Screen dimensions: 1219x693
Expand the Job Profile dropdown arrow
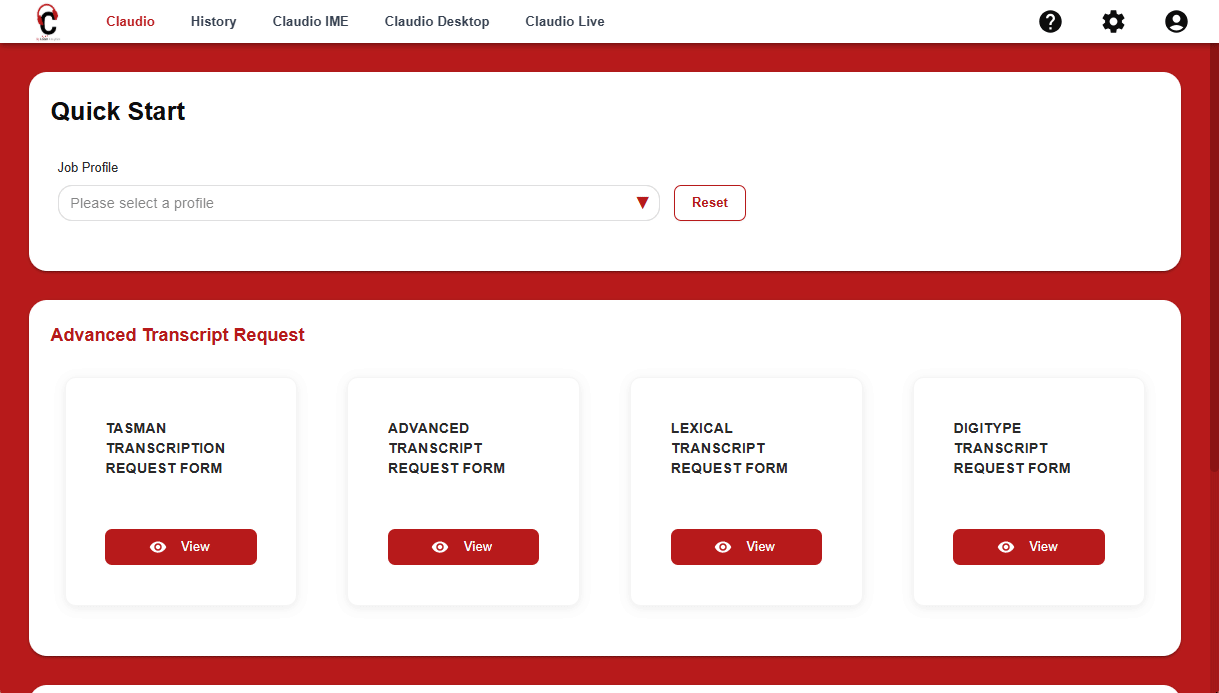tap(643, 203)
